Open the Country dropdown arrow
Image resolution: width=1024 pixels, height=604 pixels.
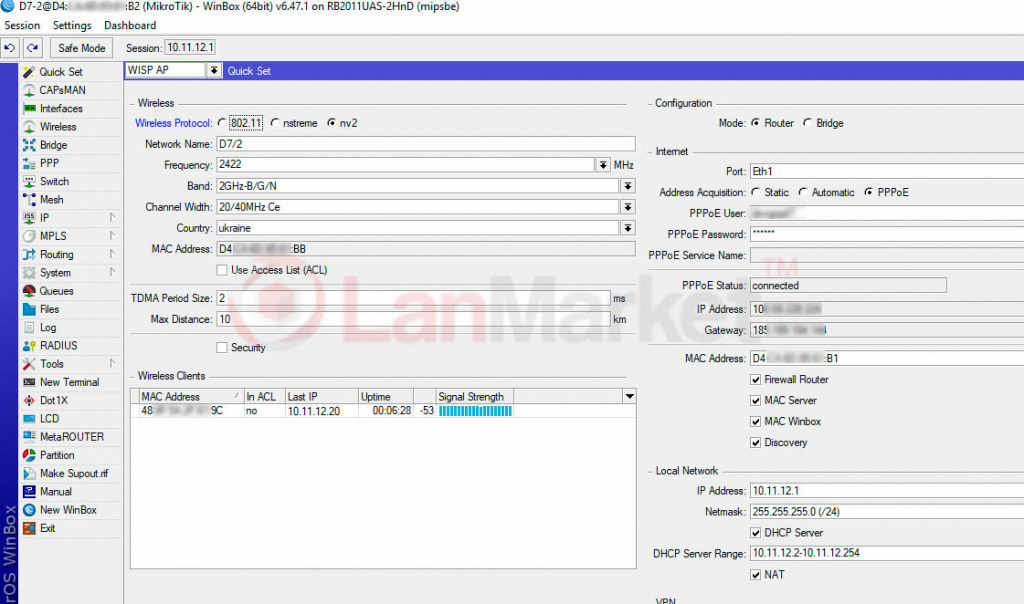[x=627, y=228]
